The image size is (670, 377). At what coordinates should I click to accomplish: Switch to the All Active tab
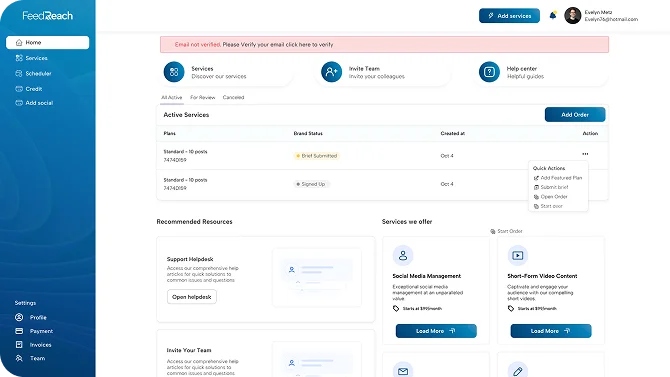(171, 97)
